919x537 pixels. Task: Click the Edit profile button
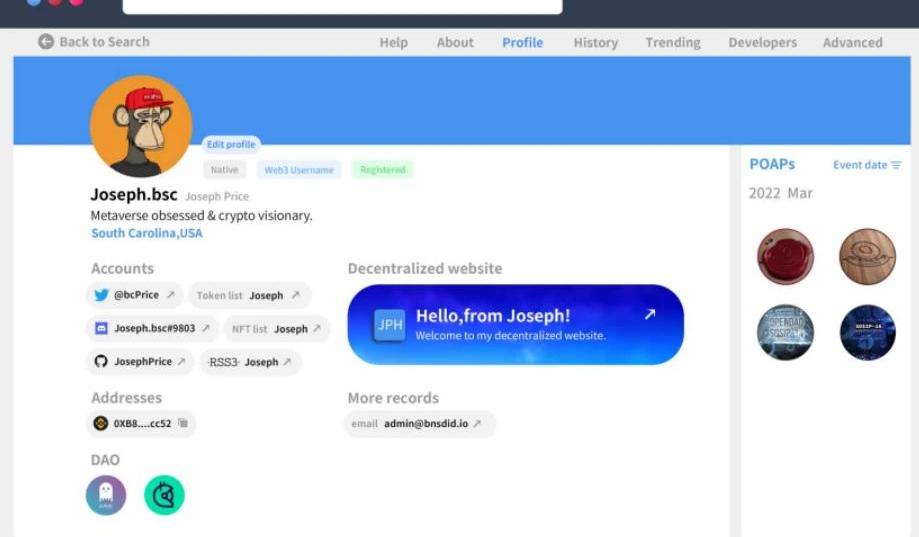click(231, 144)
